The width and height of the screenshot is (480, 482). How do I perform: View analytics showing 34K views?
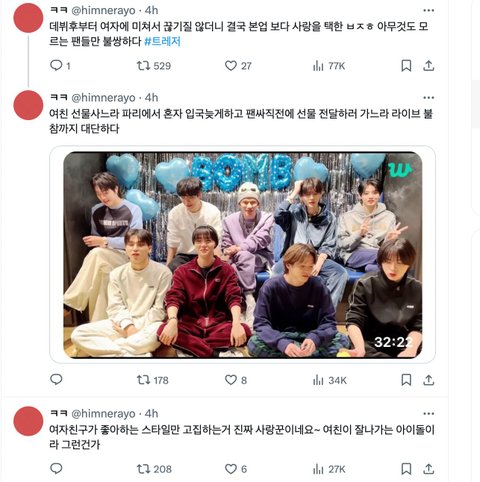pos(330,380)
